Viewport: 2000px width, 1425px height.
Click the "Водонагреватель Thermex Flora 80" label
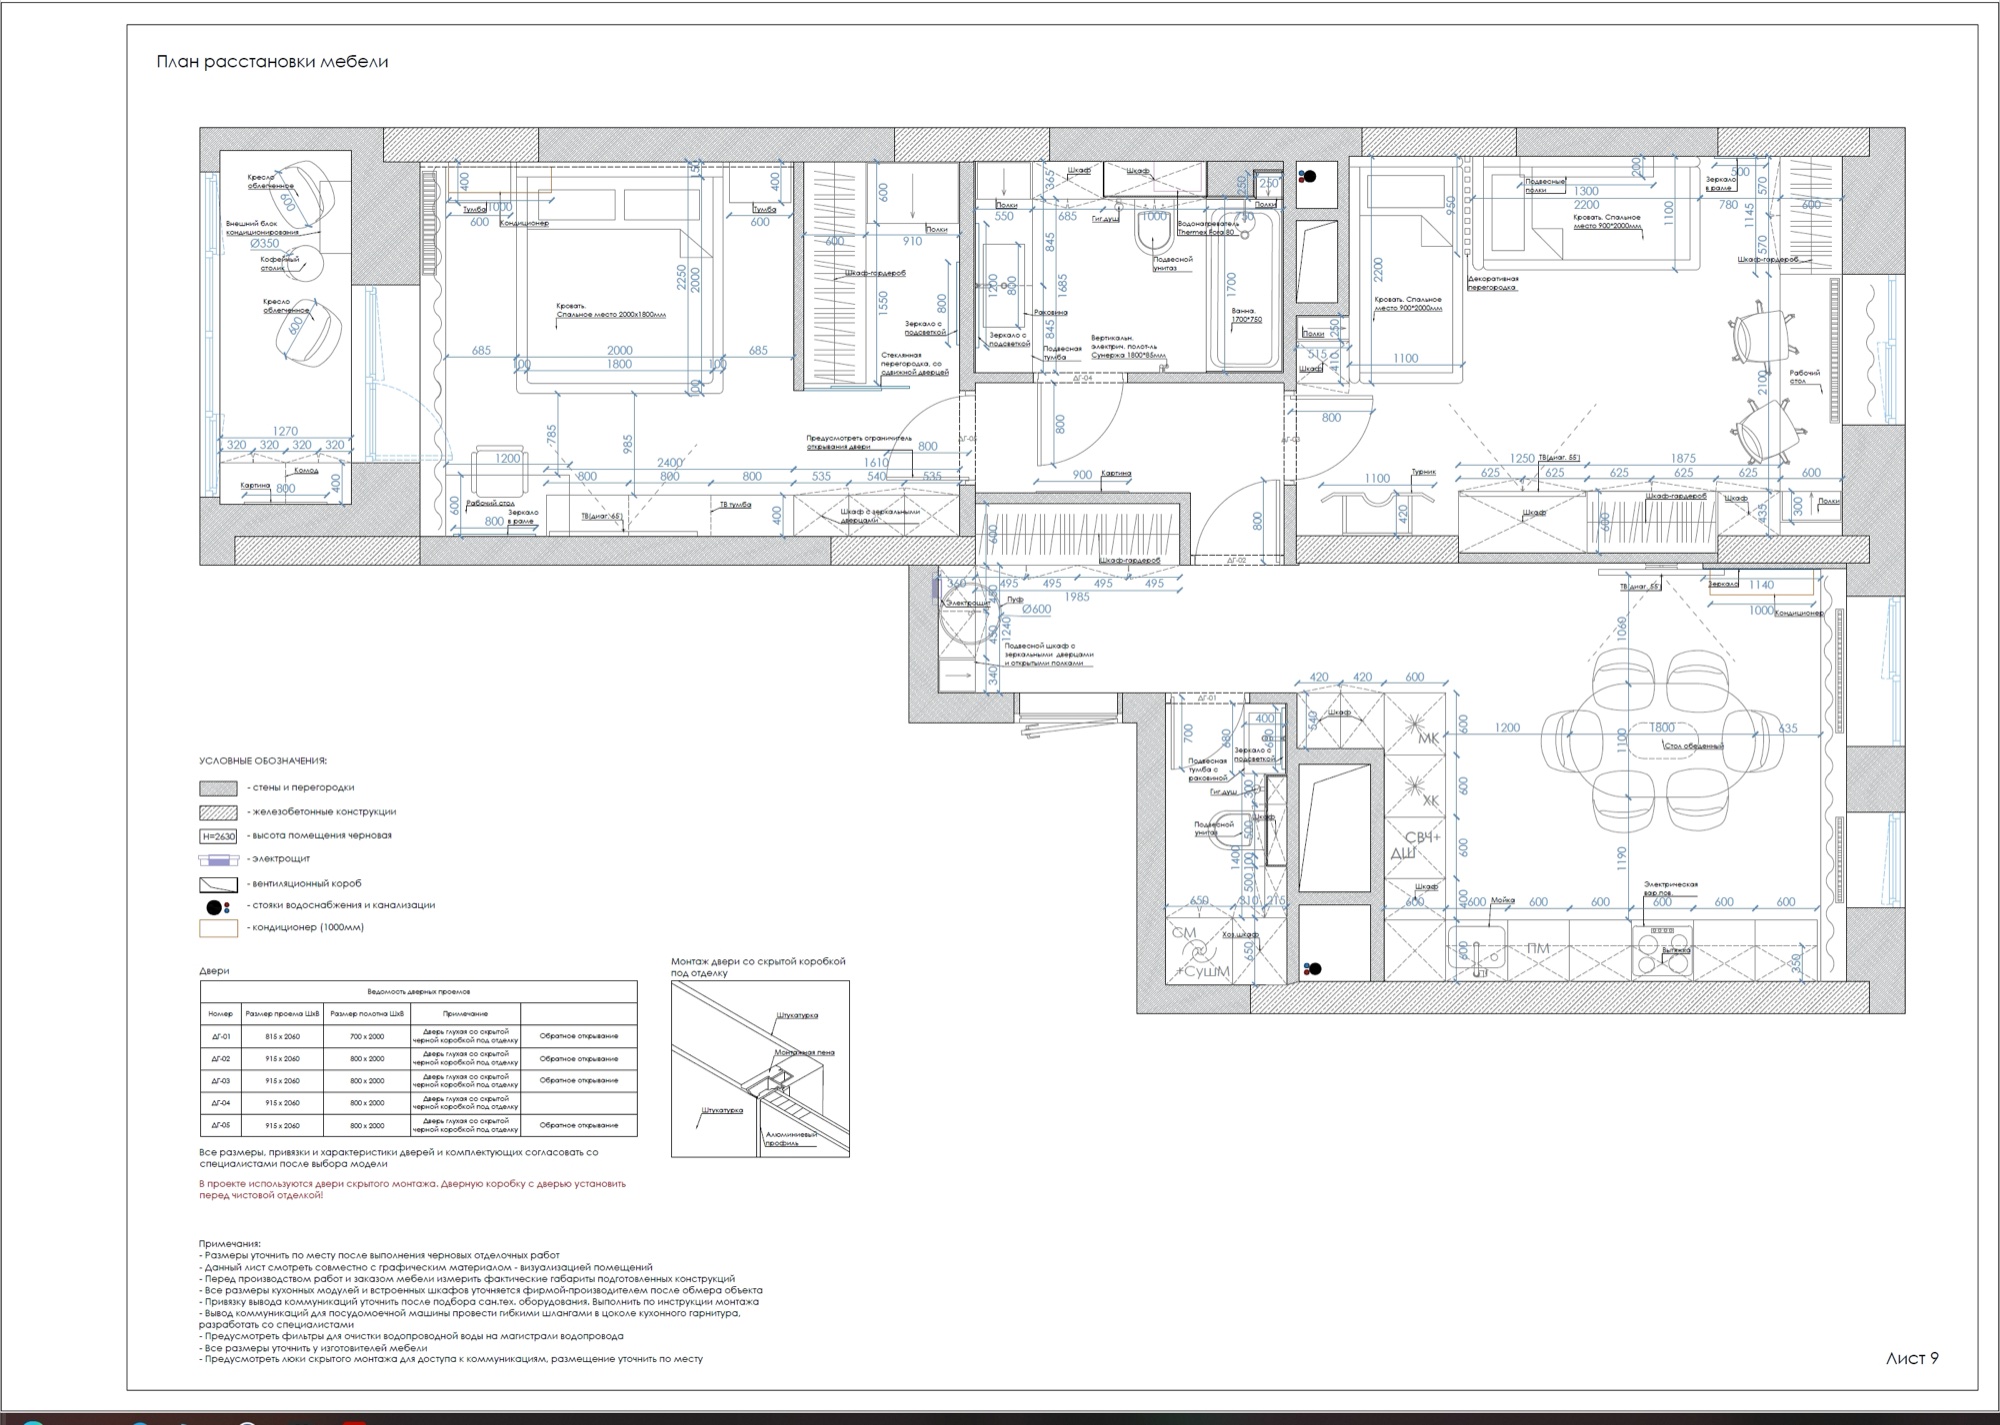coord(1208,228)
